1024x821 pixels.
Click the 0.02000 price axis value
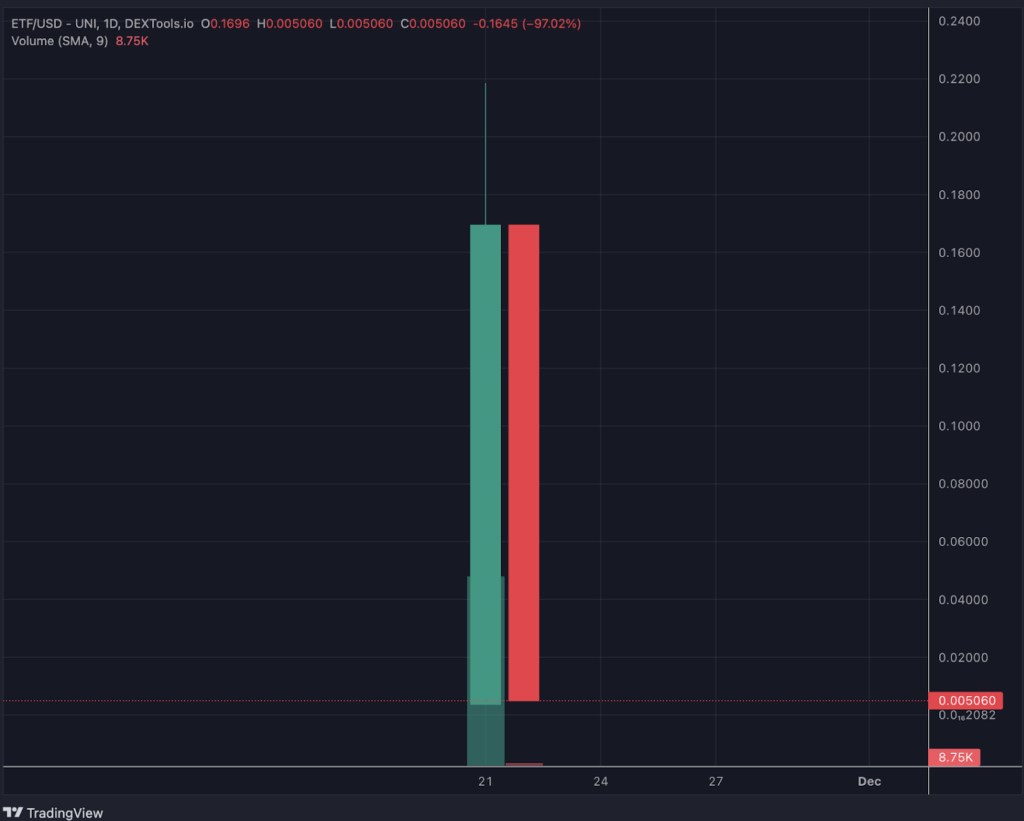pos(963,658)
